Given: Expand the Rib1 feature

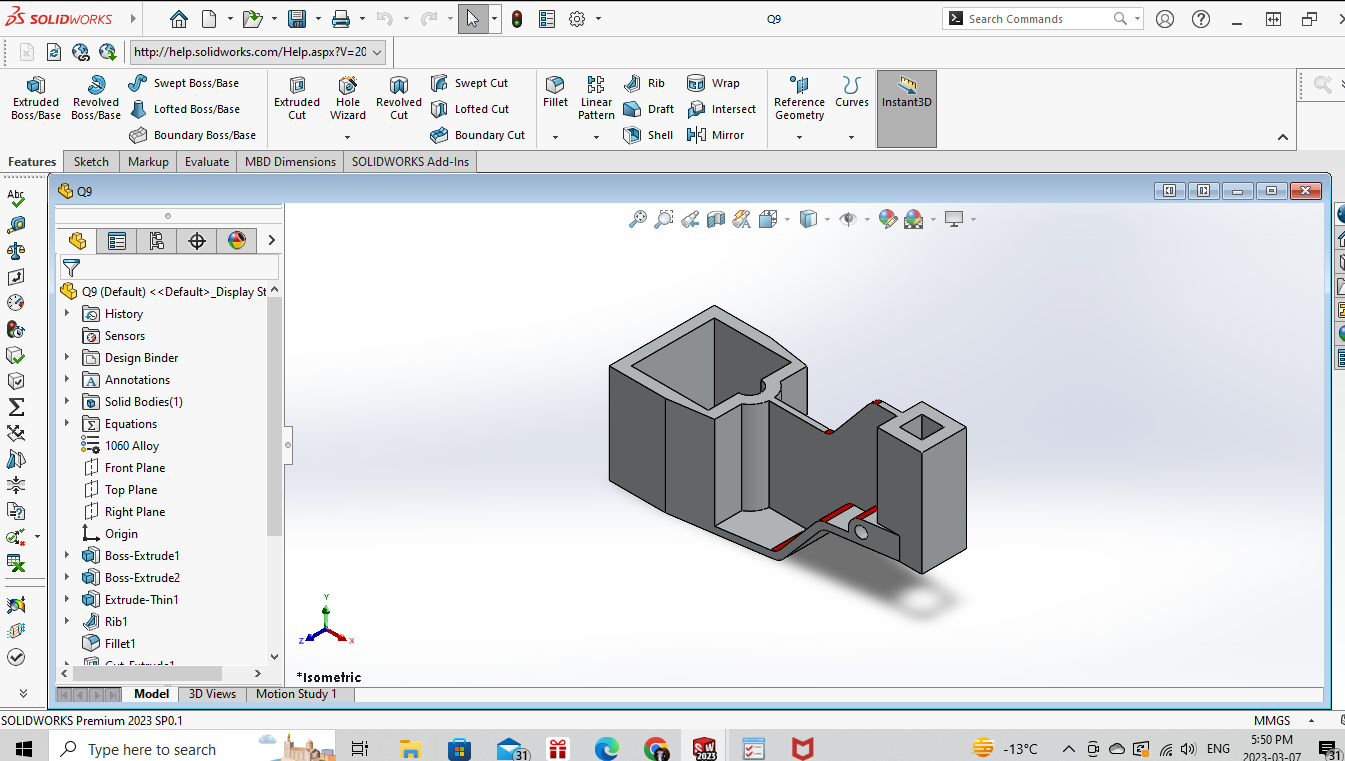Looking at the screenshot, I should (x=67, y=621).
